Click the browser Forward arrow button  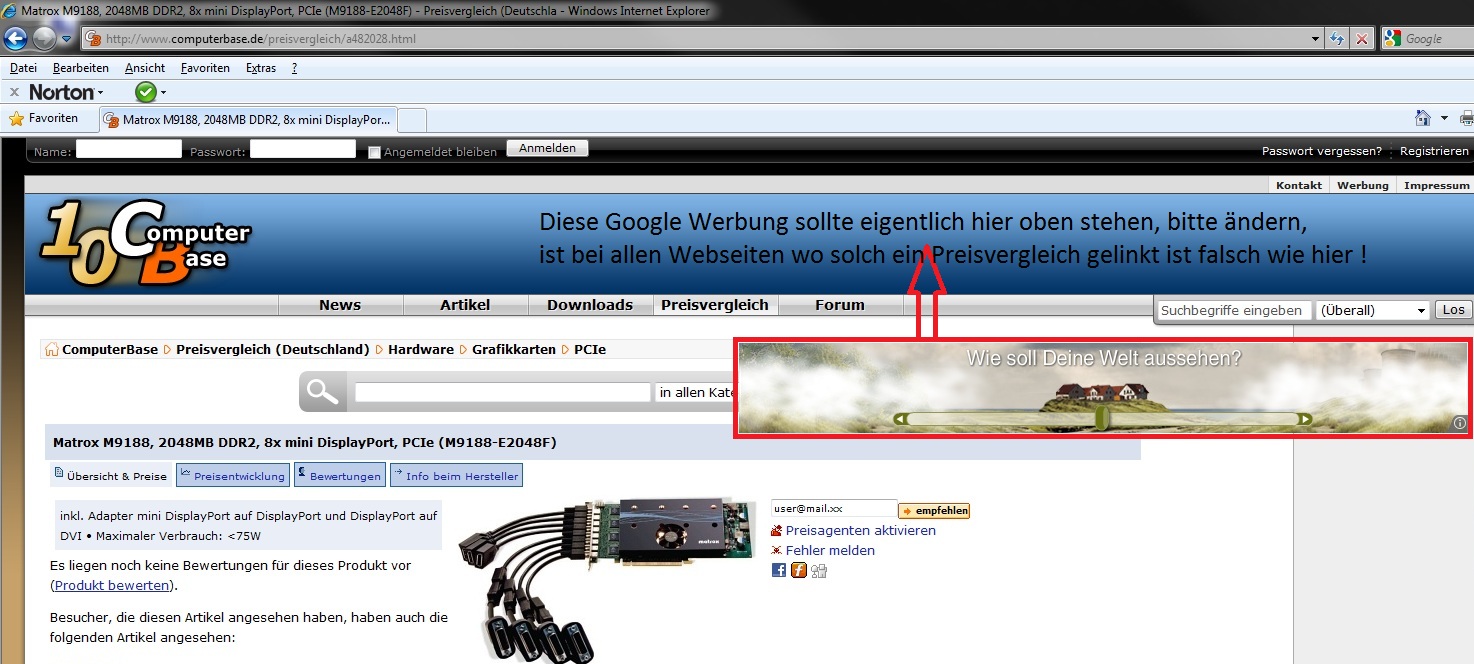point(44,39)
